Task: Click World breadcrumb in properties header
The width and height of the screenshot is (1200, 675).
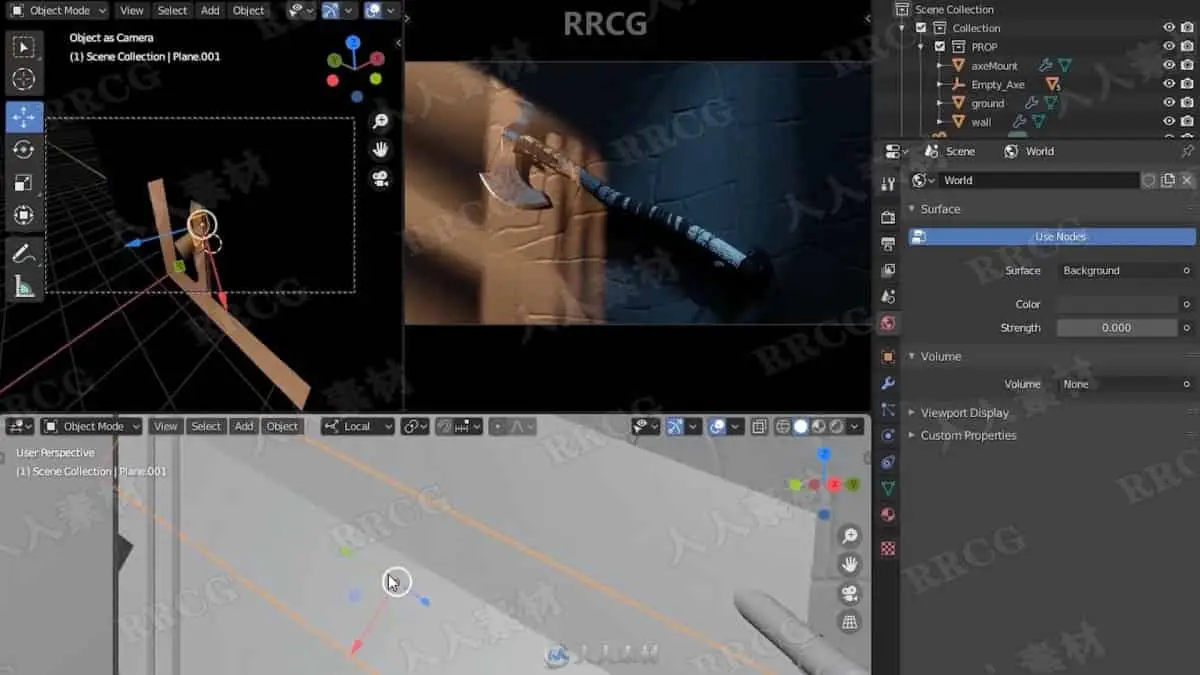Action: (1029, 151)
